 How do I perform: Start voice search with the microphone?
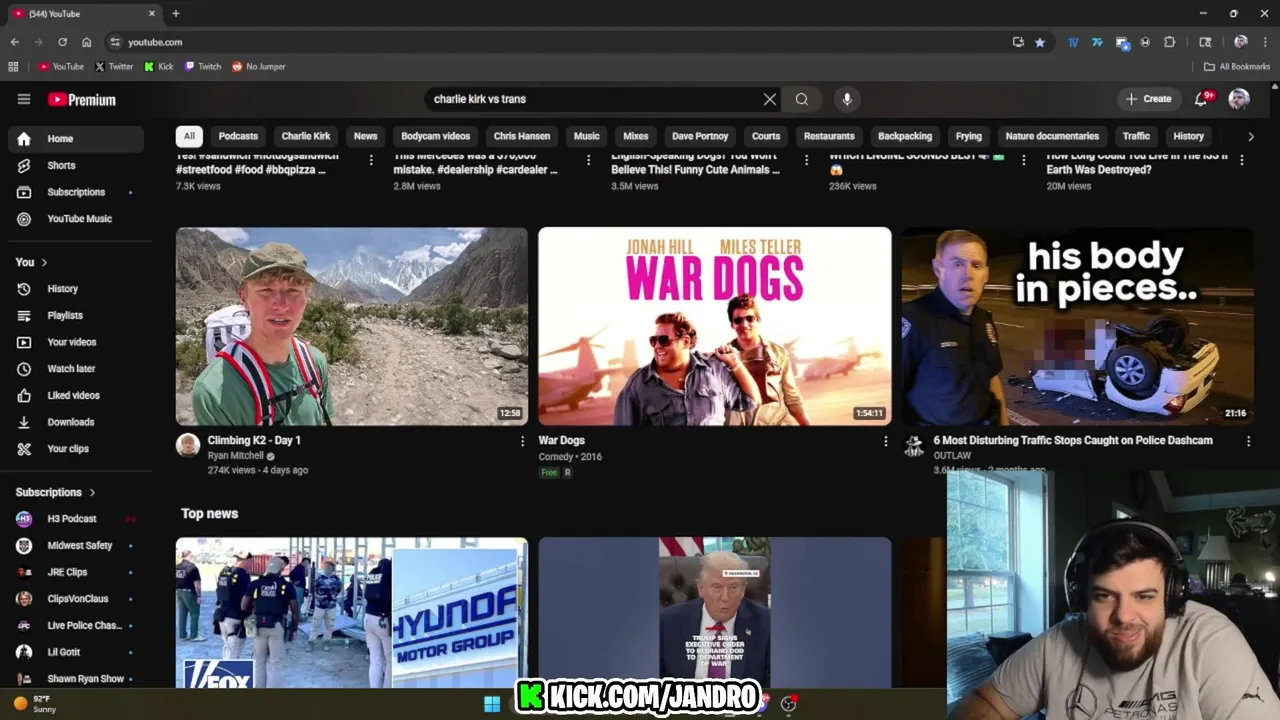pos(847,99)
